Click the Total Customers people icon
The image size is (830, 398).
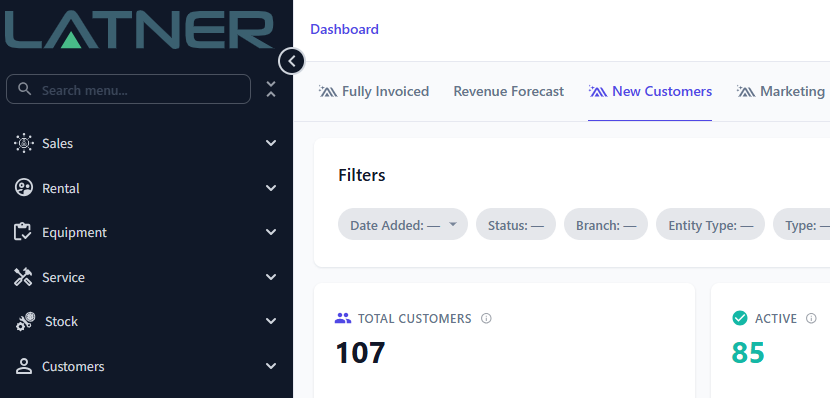[343, 318]
